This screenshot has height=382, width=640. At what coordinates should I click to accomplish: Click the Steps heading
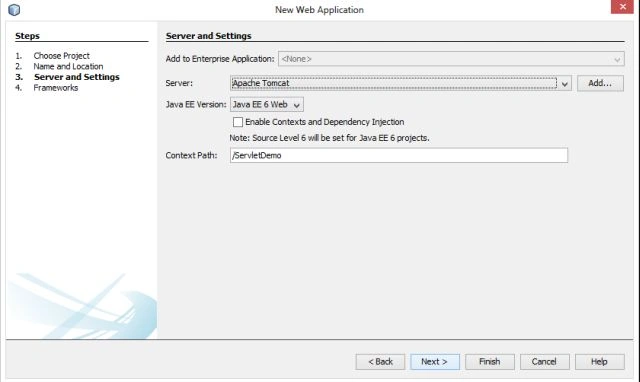27,36
